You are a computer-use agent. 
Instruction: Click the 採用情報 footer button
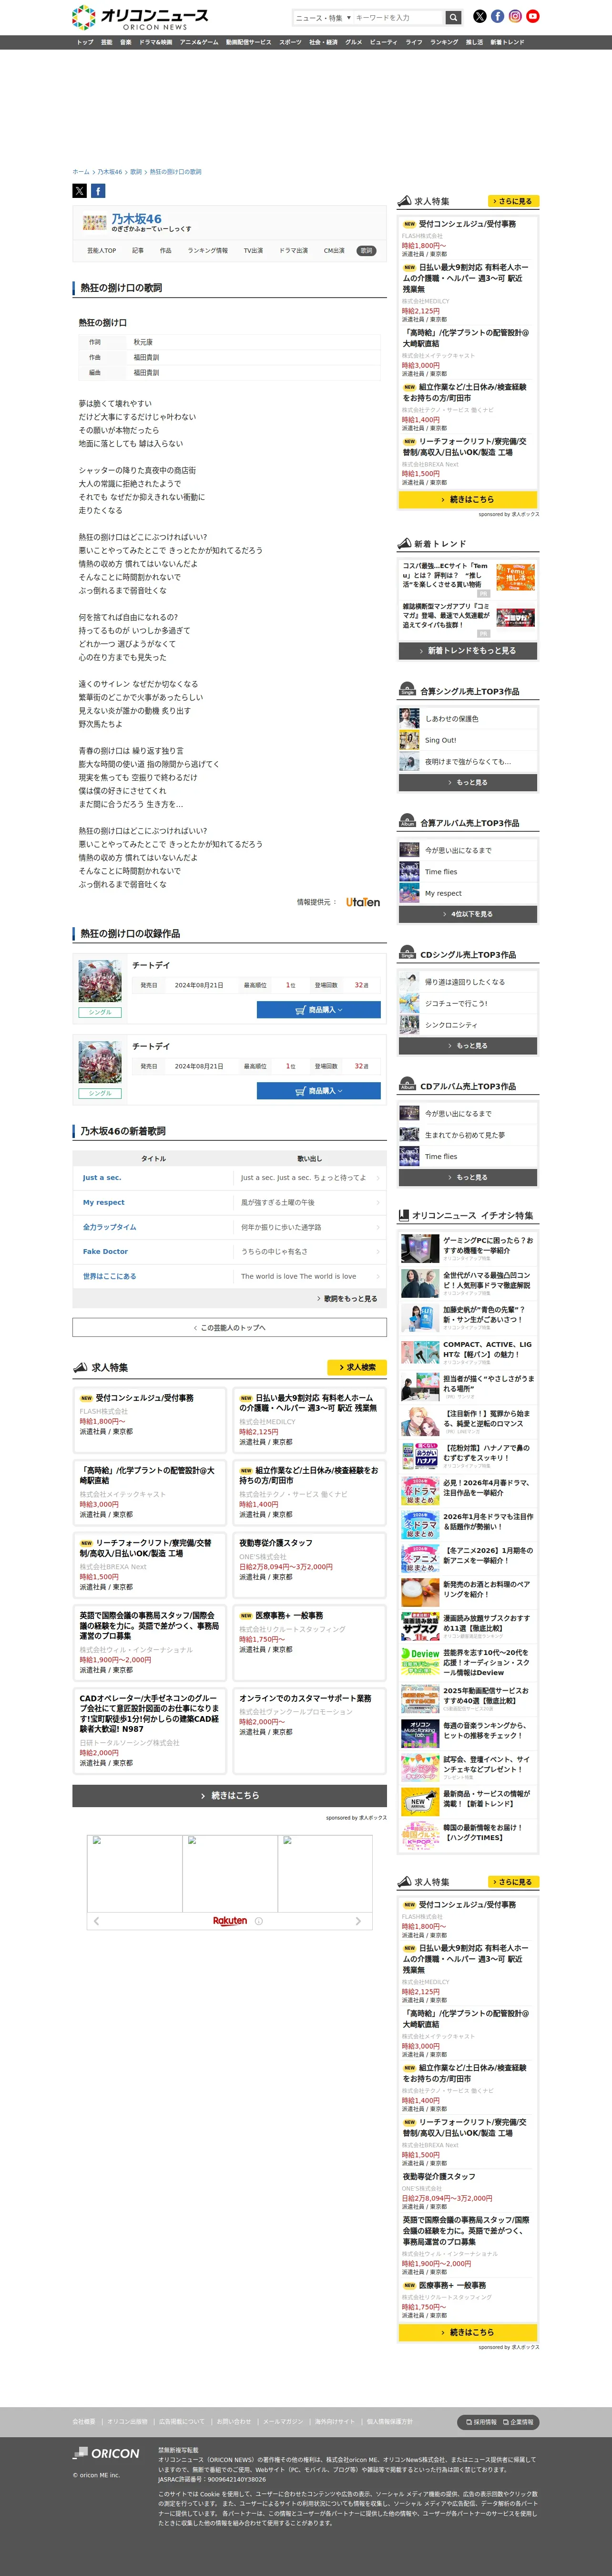(x=481, y=2422)
